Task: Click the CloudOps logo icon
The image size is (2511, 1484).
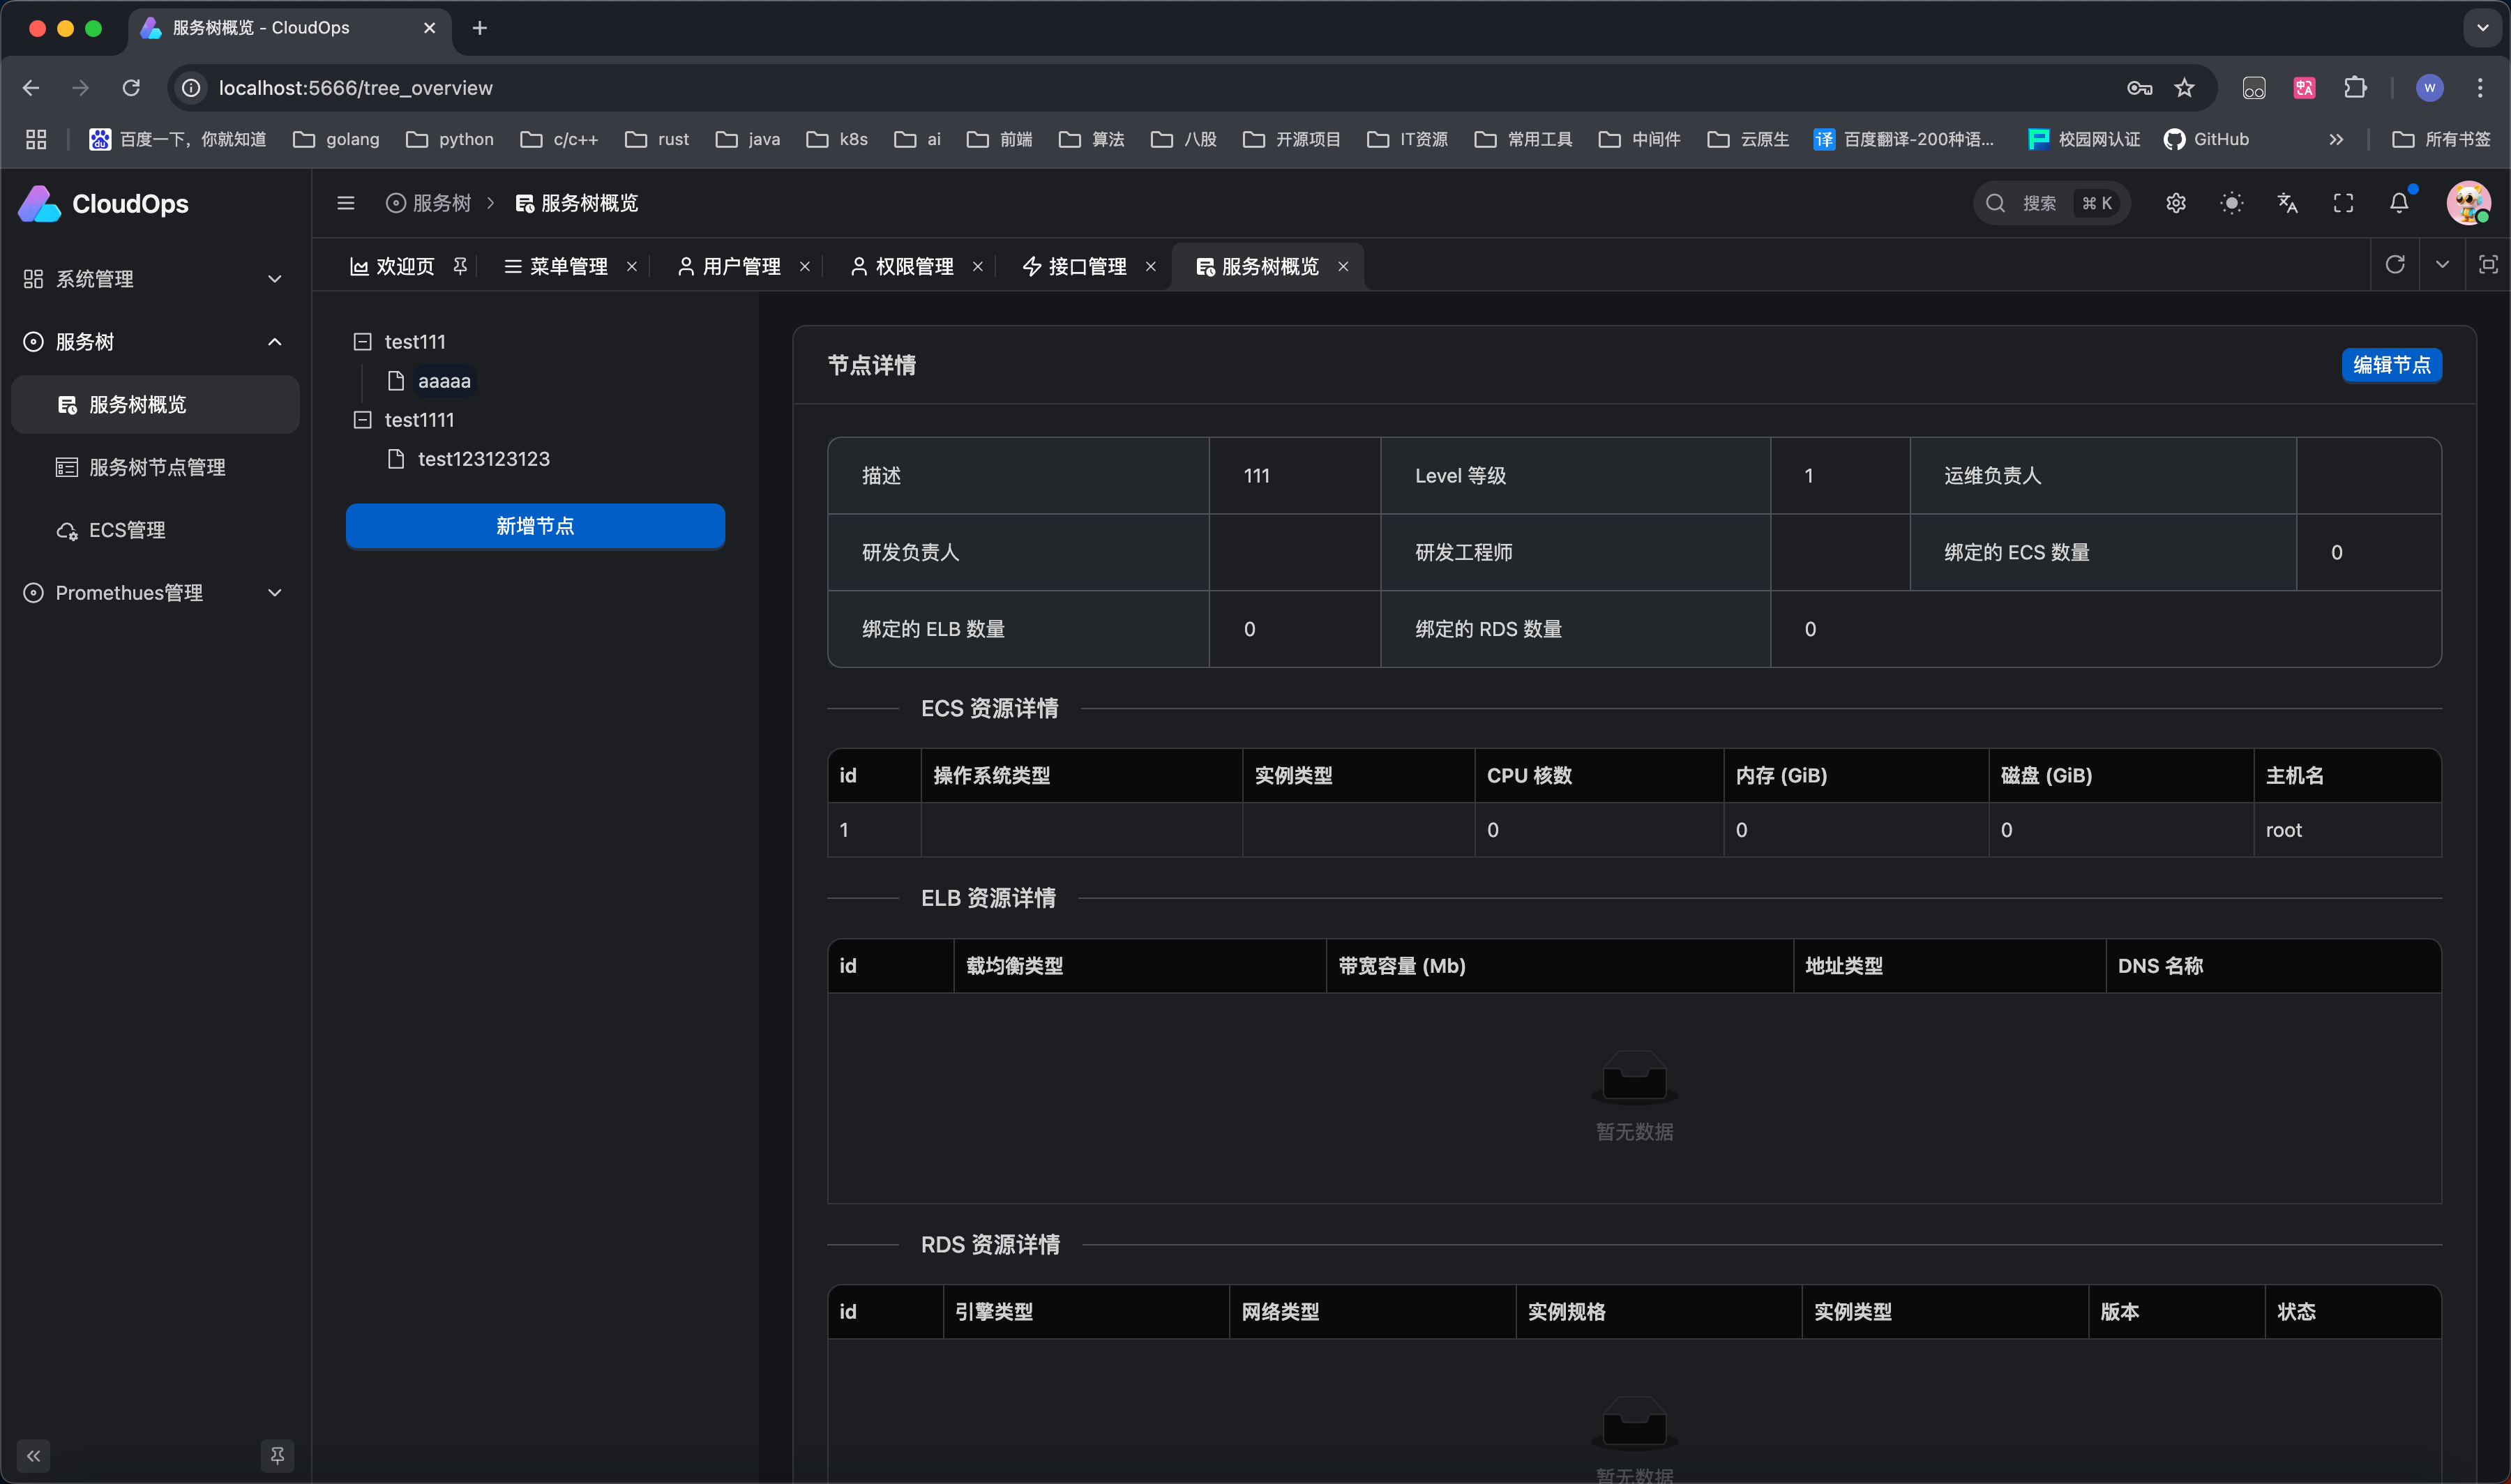Action: (x=40, y=204)
